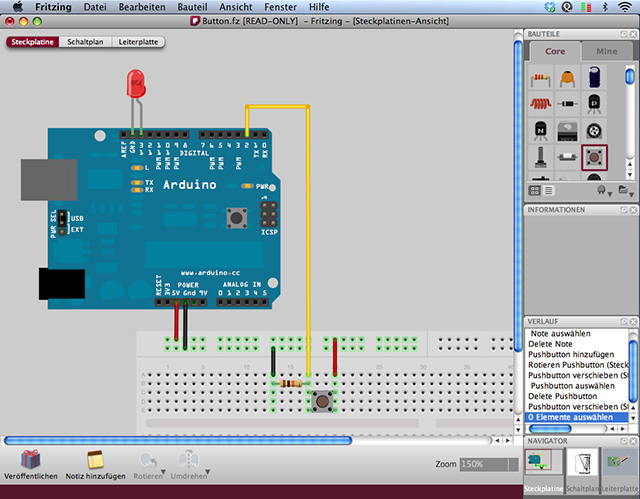640x499 pixels.
Task: Select the highlighted pushbutton part
Action: pos(594,157)
